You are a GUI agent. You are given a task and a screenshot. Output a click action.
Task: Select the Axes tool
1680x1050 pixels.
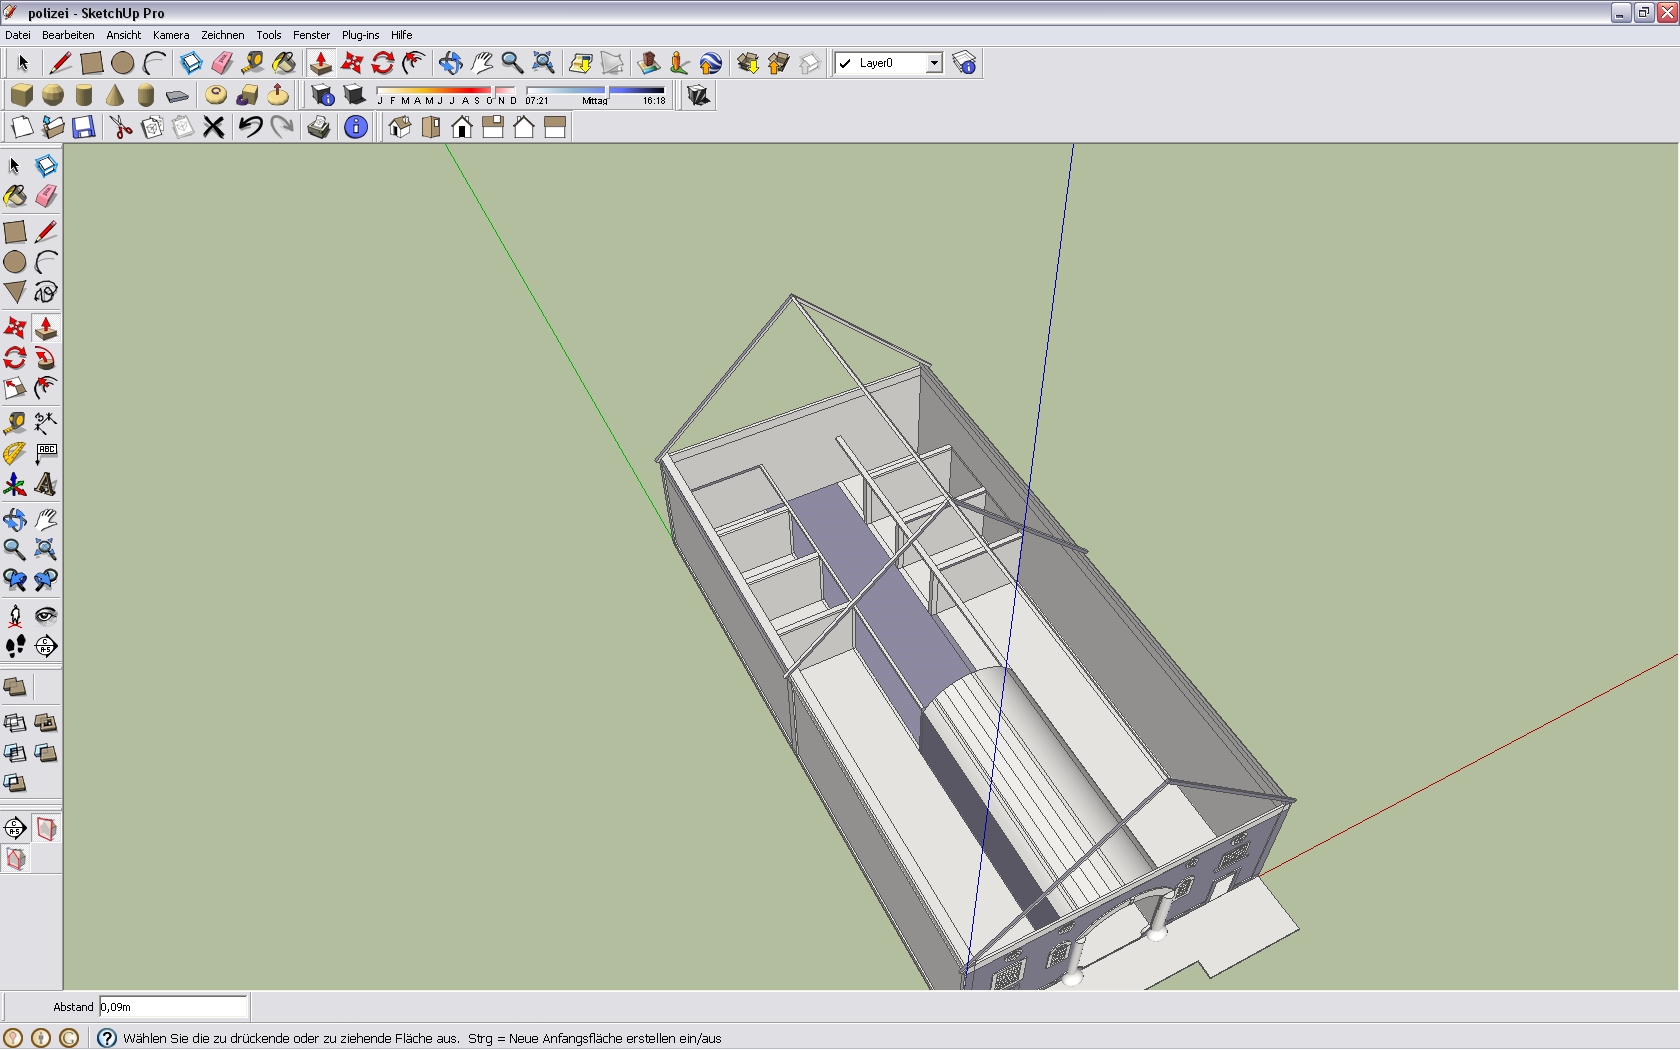(x=15, y=485)
